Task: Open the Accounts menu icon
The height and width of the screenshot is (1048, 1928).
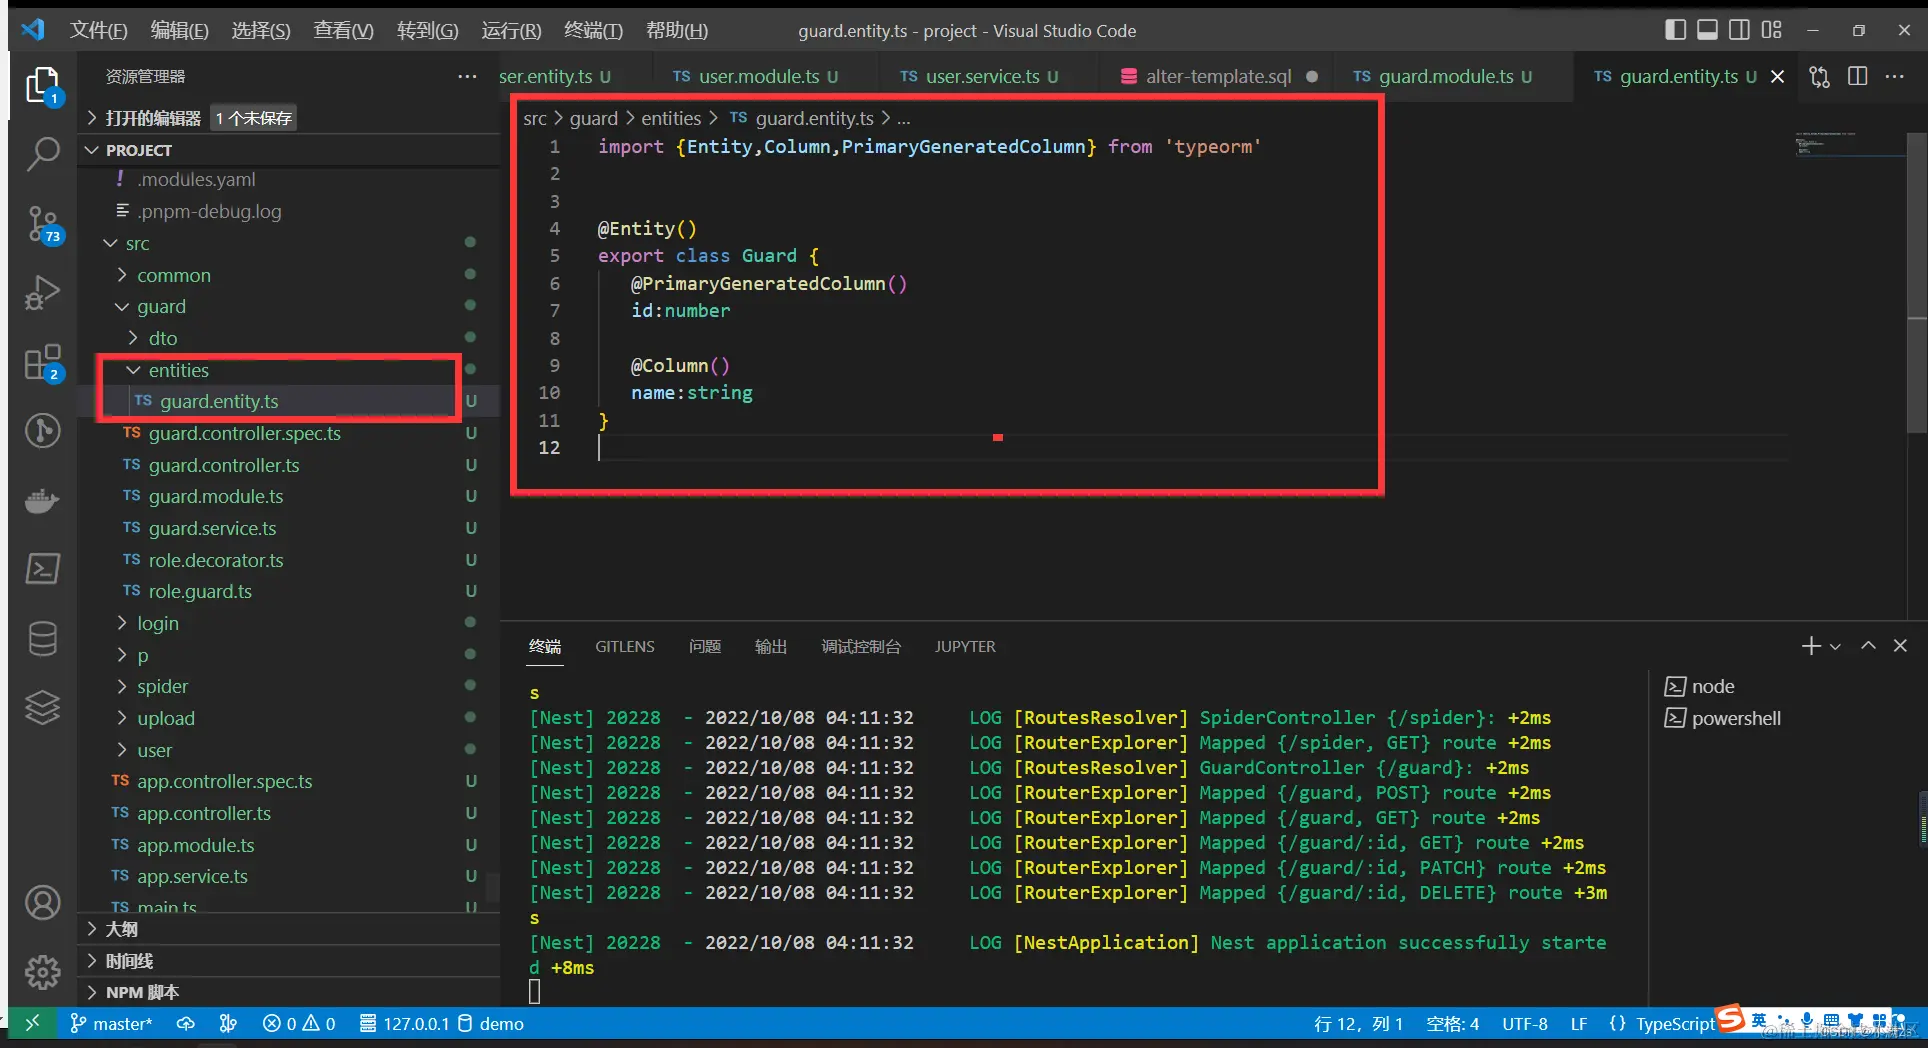Action: coord(43,903)
